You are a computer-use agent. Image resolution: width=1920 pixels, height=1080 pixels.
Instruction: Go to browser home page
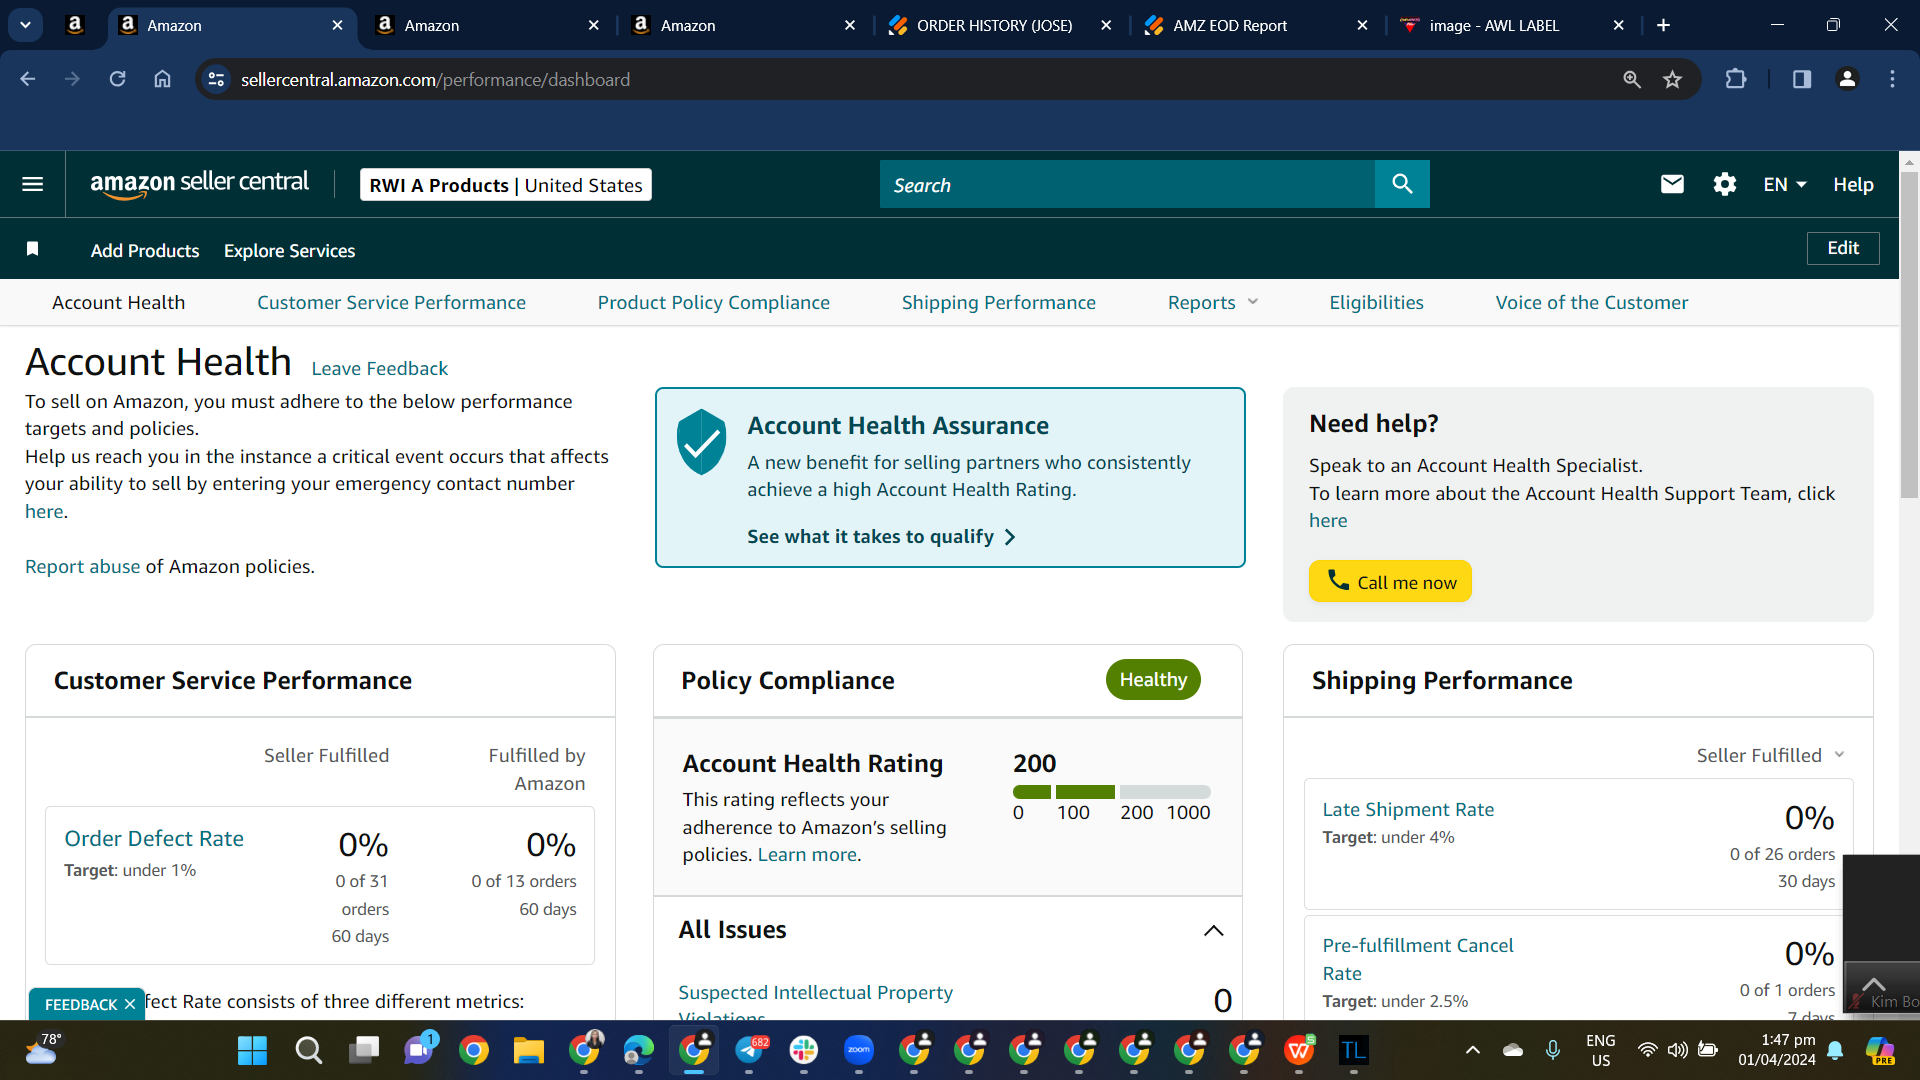tap(162, 79)
